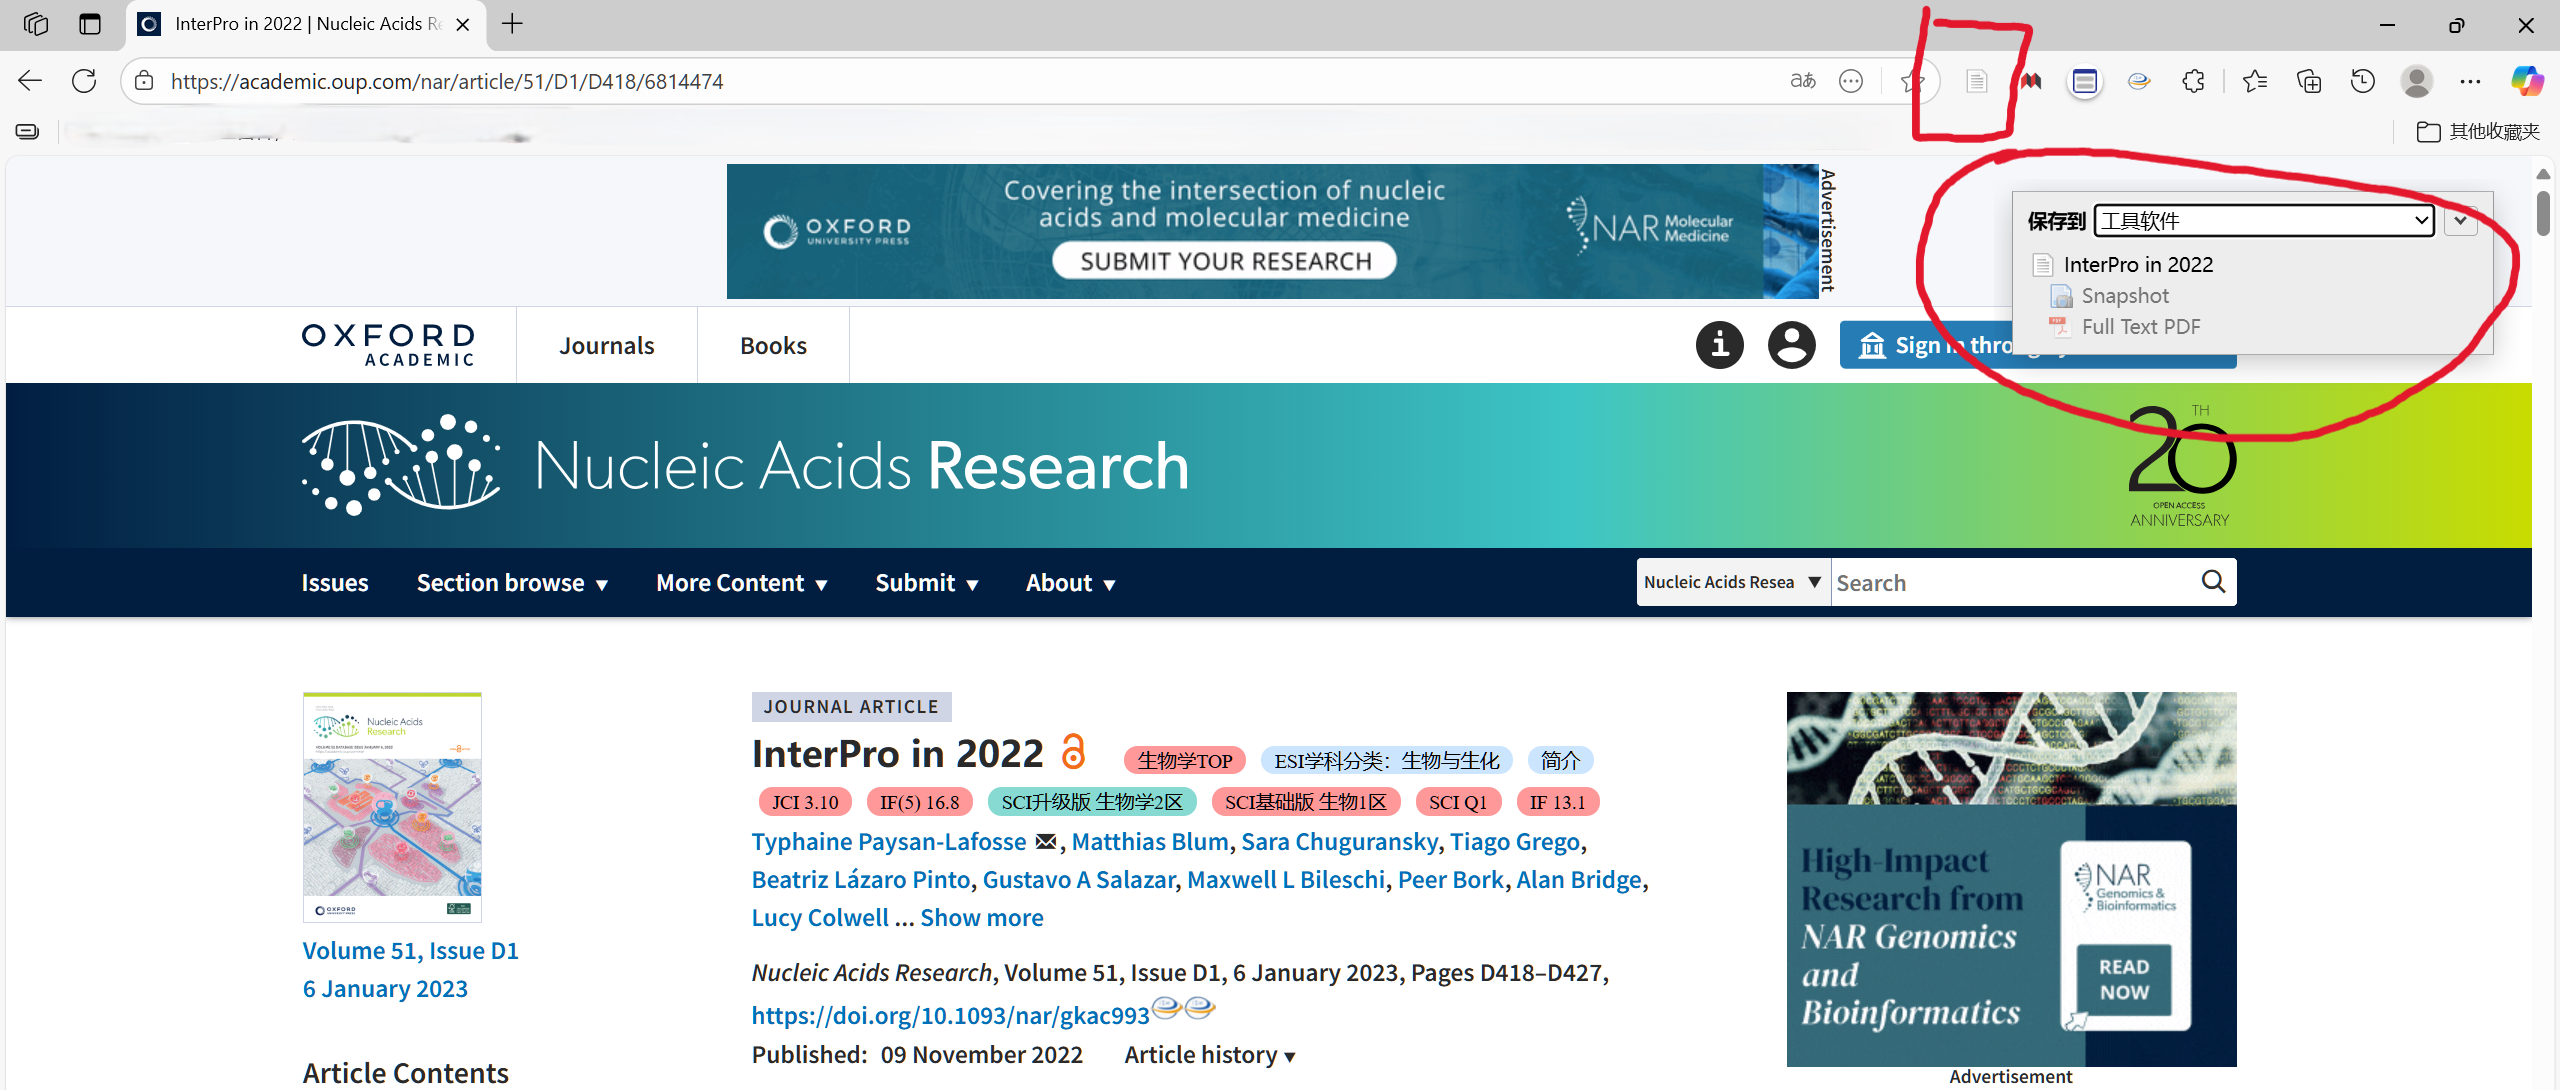Add this page to favorites star

coord(1912,81)
